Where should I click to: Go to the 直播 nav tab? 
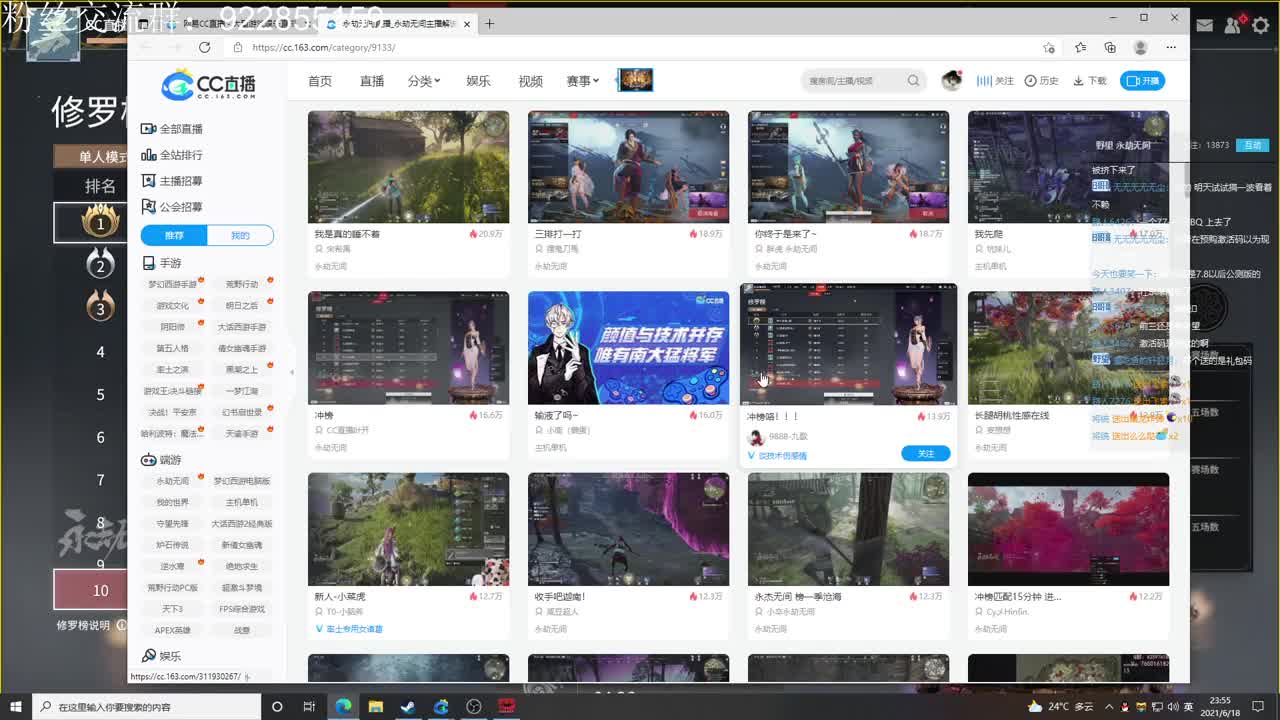click(x=372, y=81)
